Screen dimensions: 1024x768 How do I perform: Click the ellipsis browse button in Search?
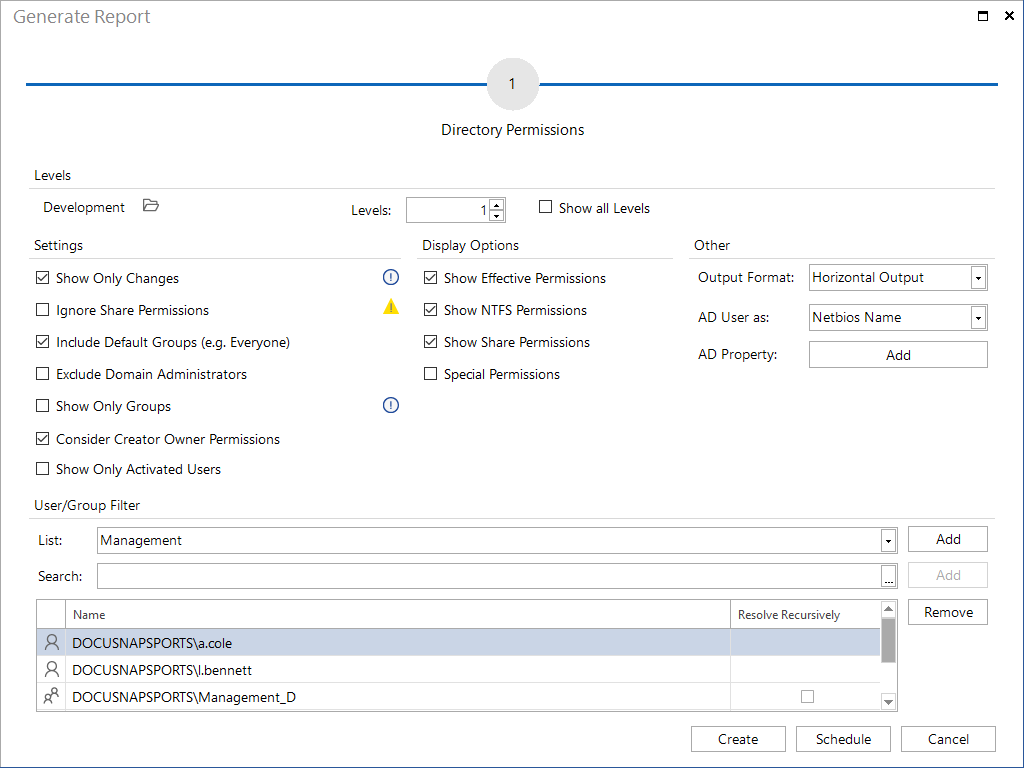[889, 577]
